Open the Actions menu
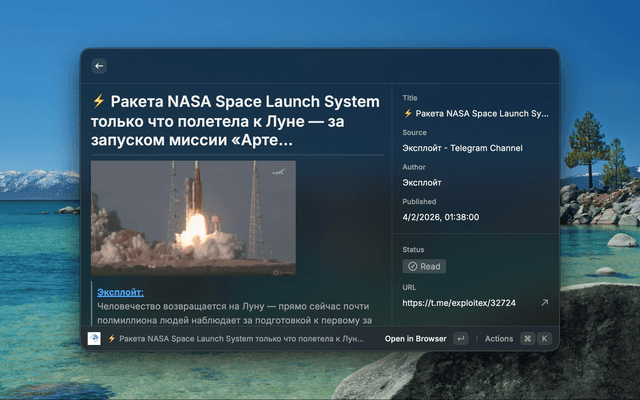This screenshot has height=400, width=640. pos(498,339)
